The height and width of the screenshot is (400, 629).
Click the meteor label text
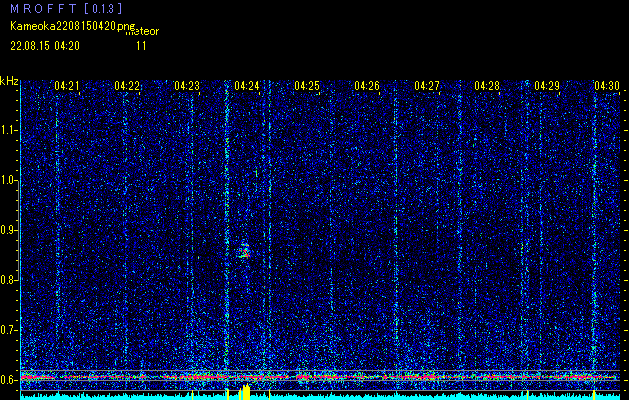[x=142, y=31]
